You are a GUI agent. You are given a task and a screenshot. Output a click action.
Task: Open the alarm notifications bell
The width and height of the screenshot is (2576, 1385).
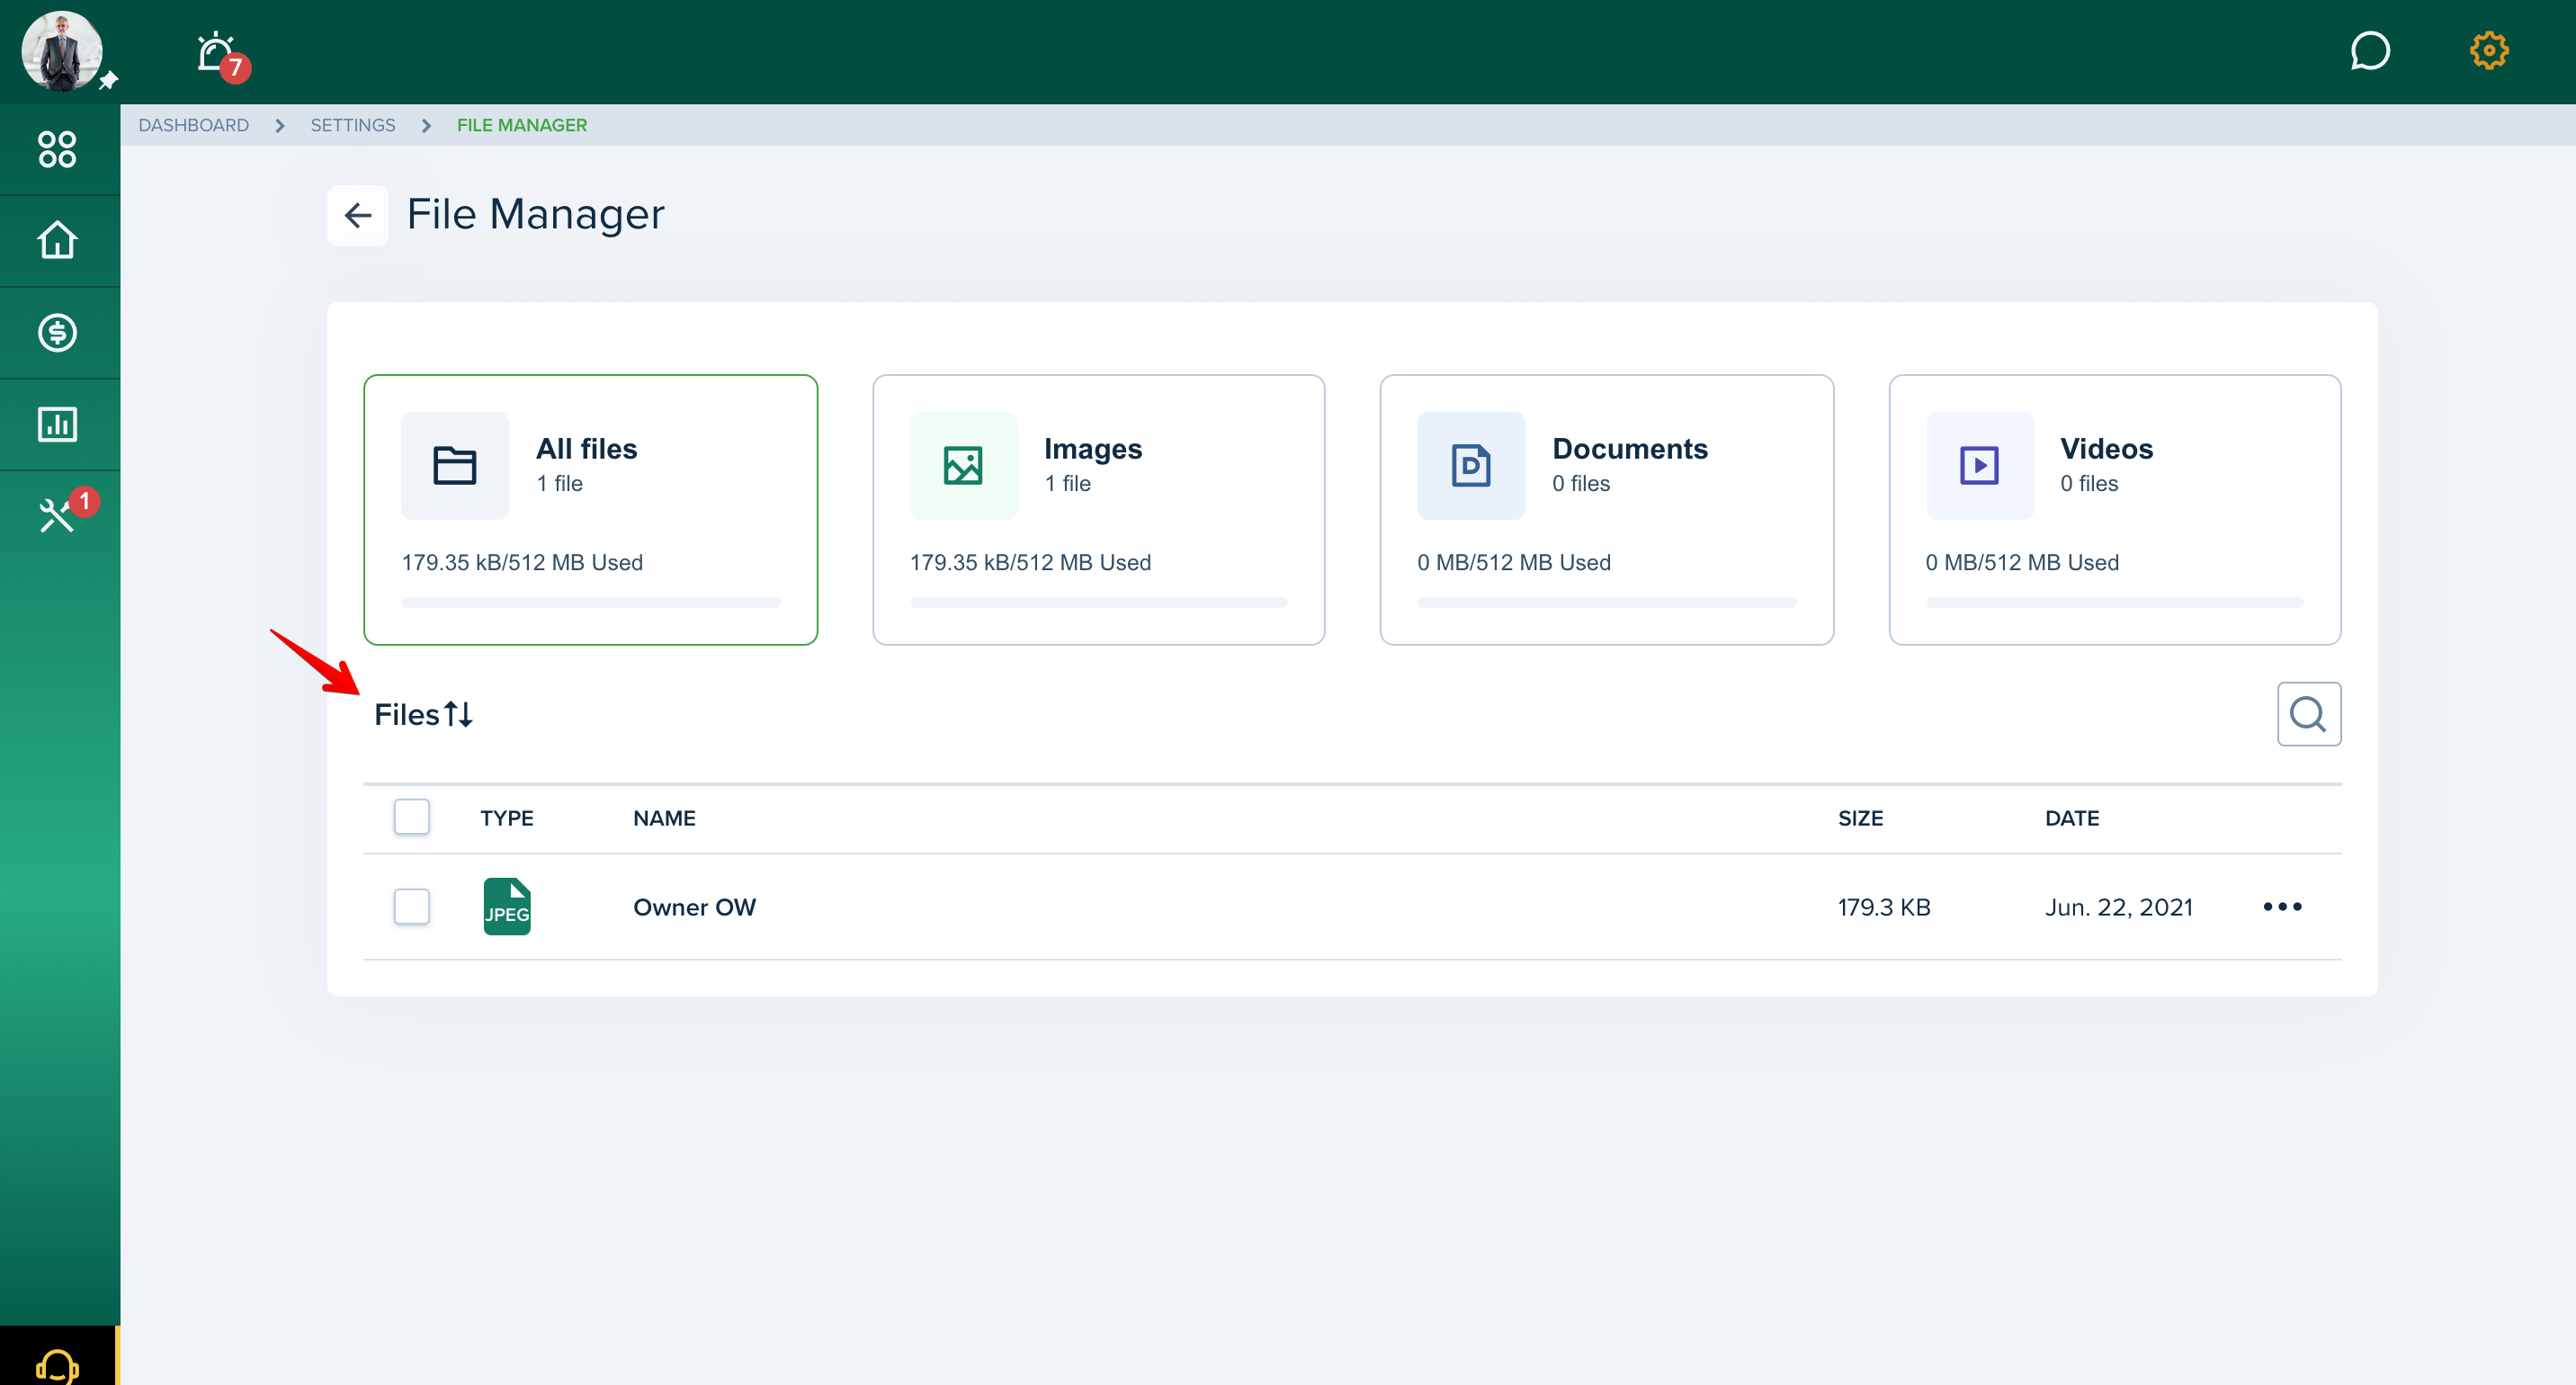[x=215, y=52]
